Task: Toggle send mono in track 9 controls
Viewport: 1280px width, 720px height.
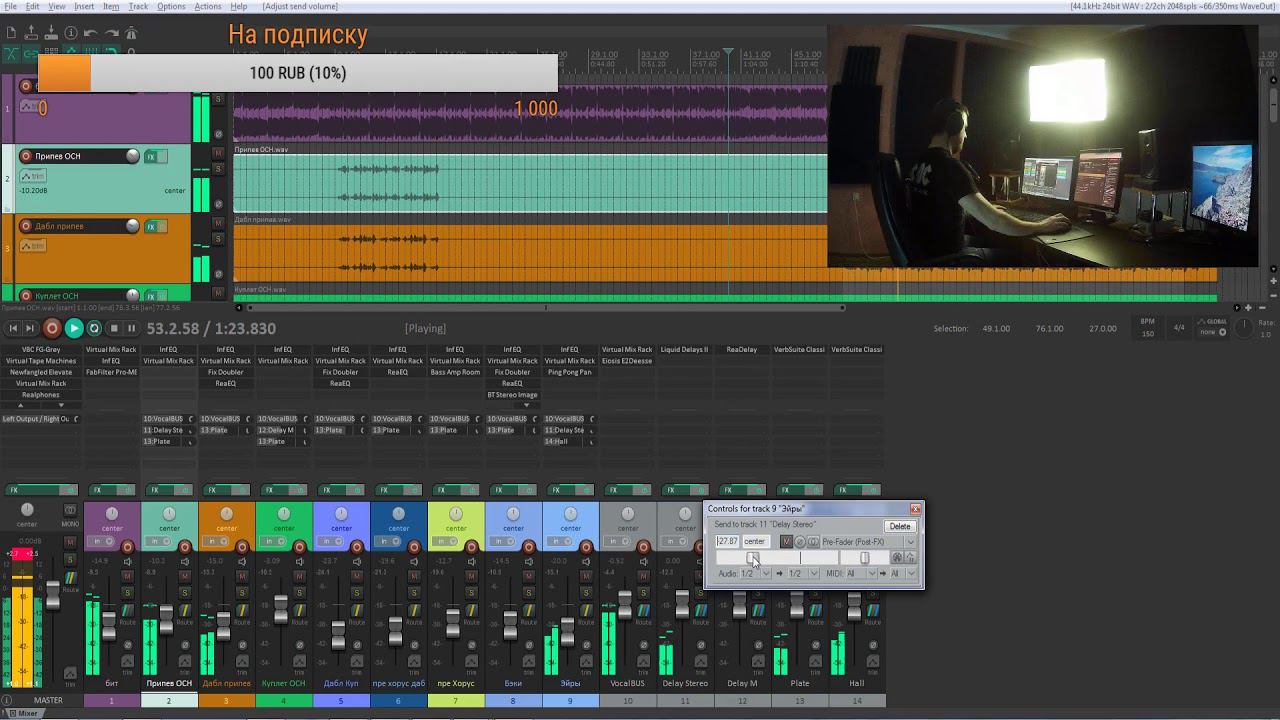Action: point(813,541)
